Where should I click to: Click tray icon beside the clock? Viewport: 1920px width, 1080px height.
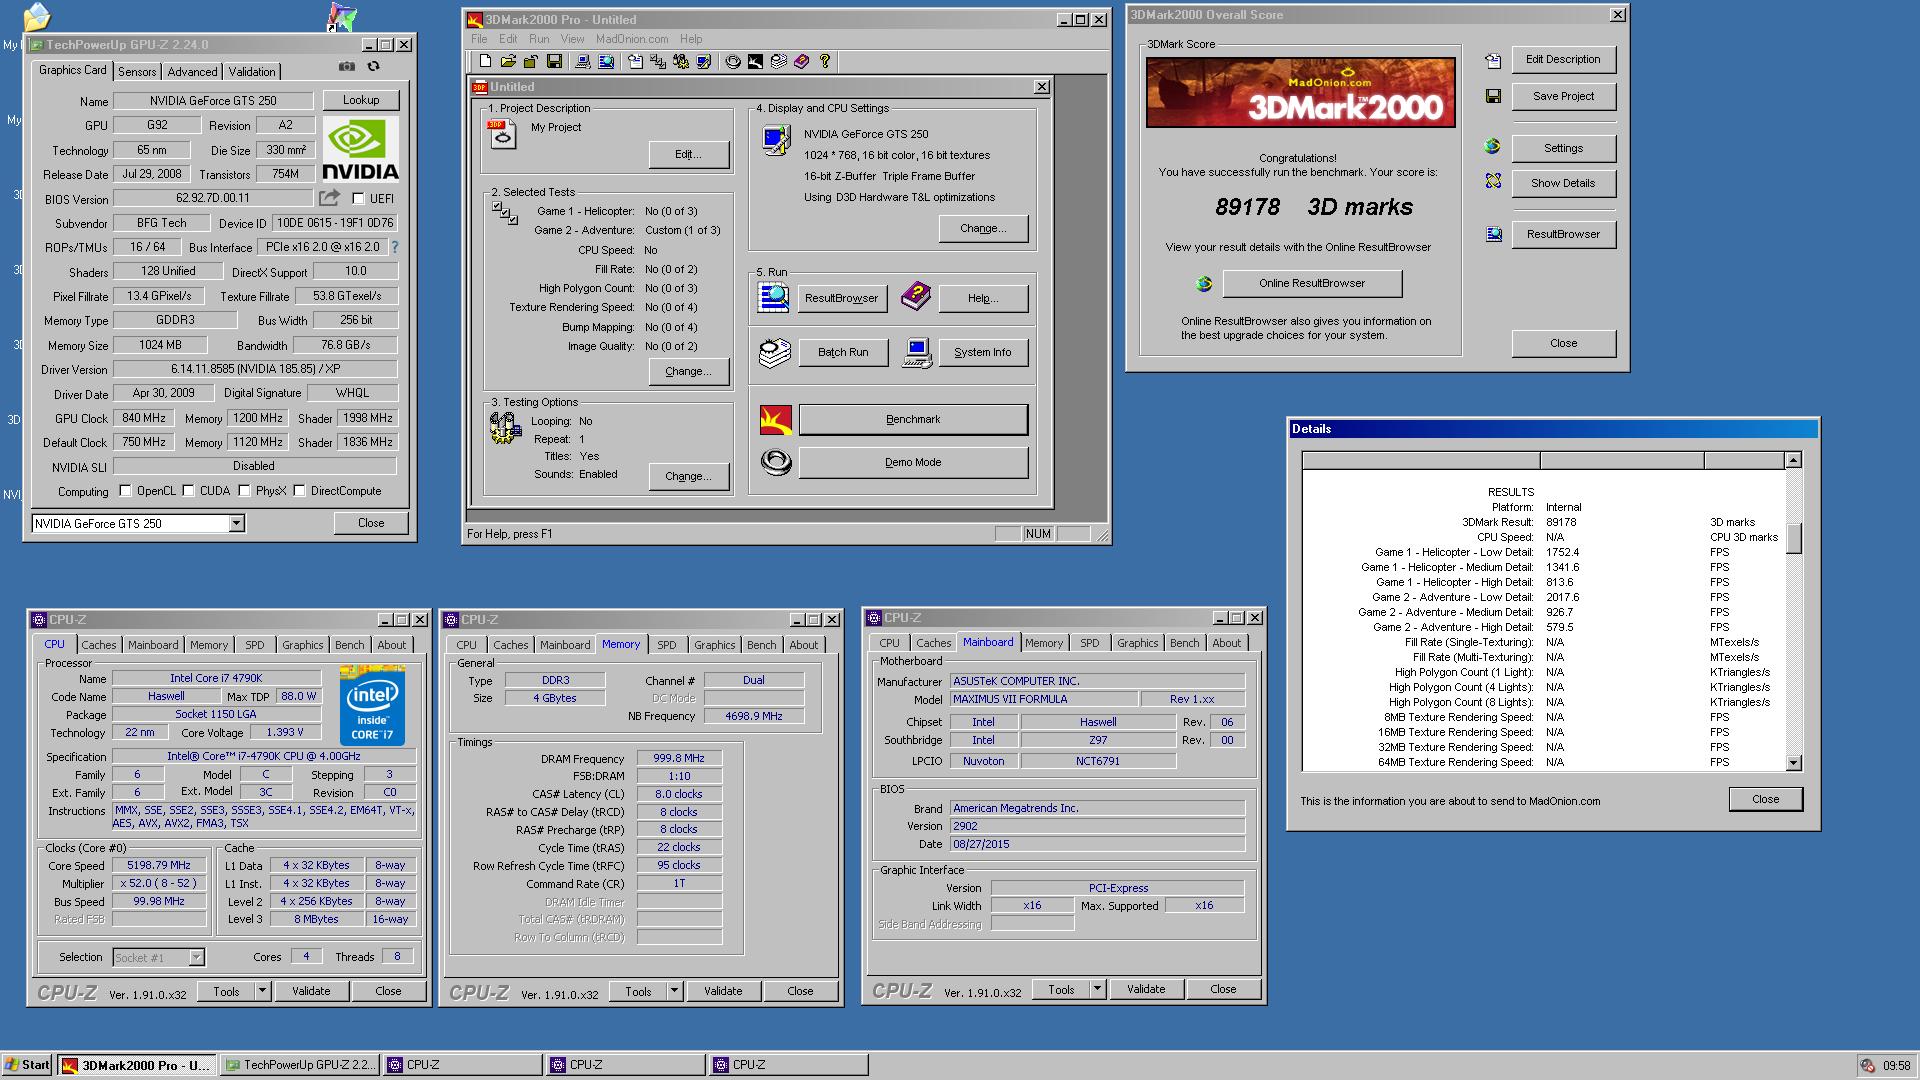coord(1867,1066)
